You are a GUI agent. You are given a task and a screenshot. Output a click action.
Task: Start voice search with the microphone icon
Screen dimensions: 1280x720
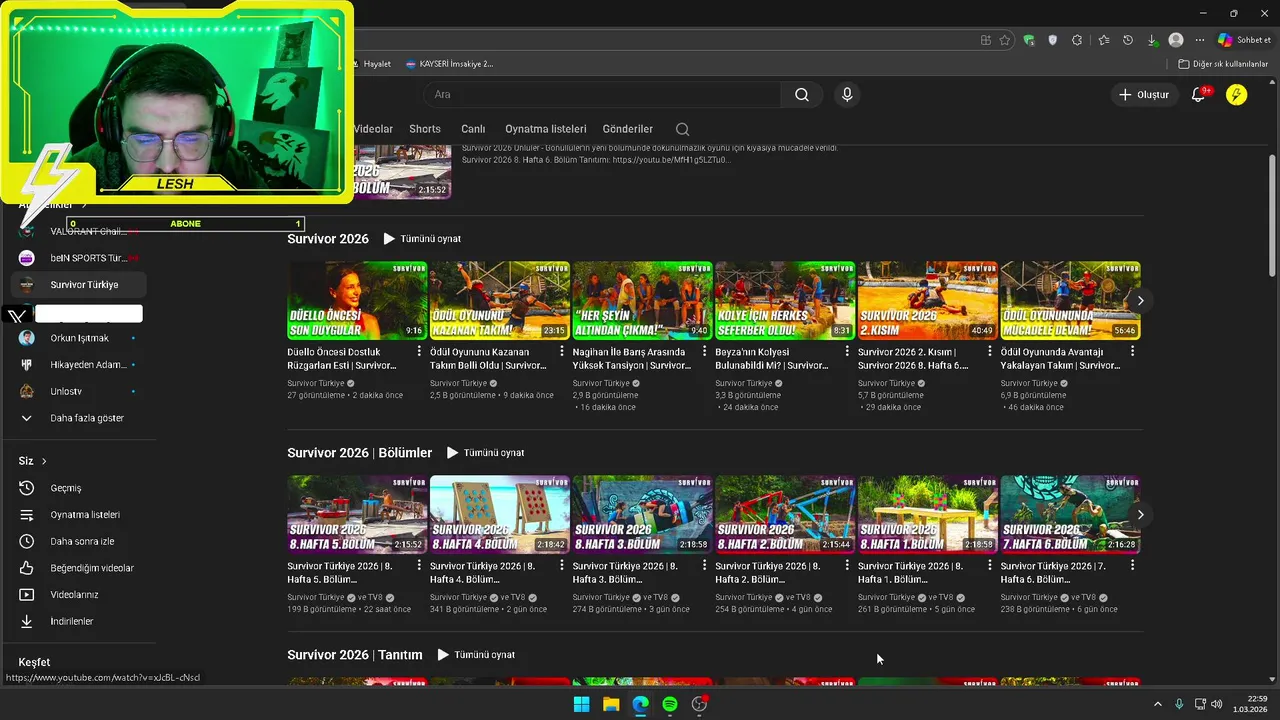point(847,95)
